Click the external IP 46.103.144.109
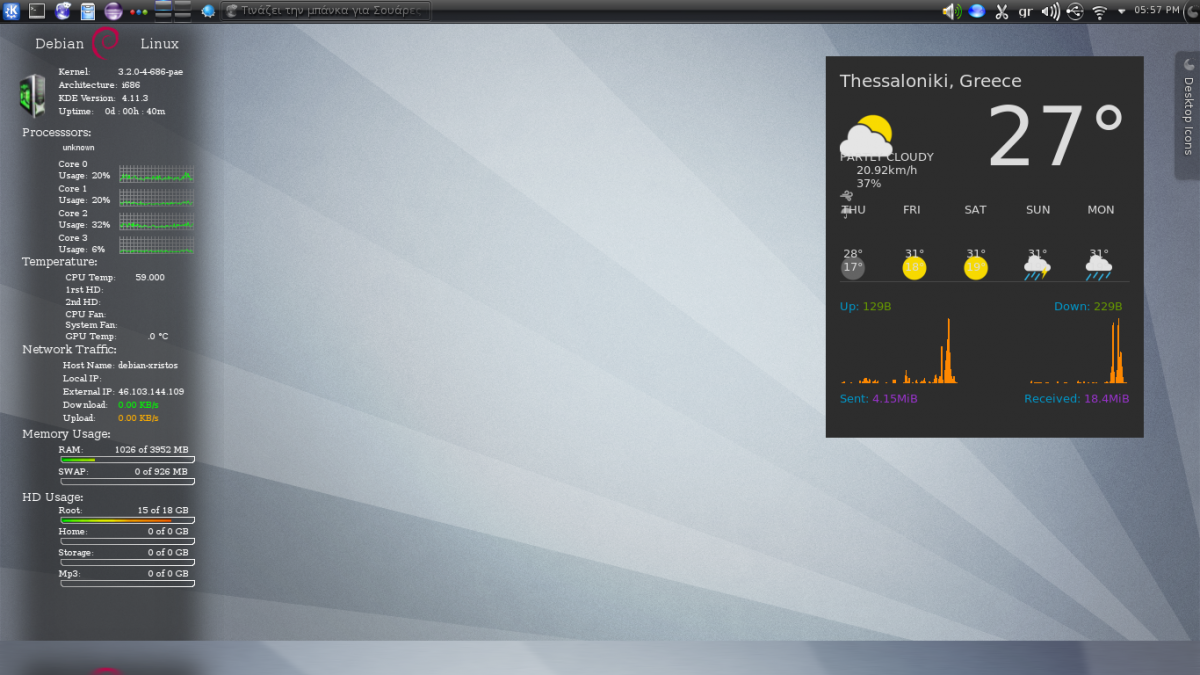 point(151,392)
